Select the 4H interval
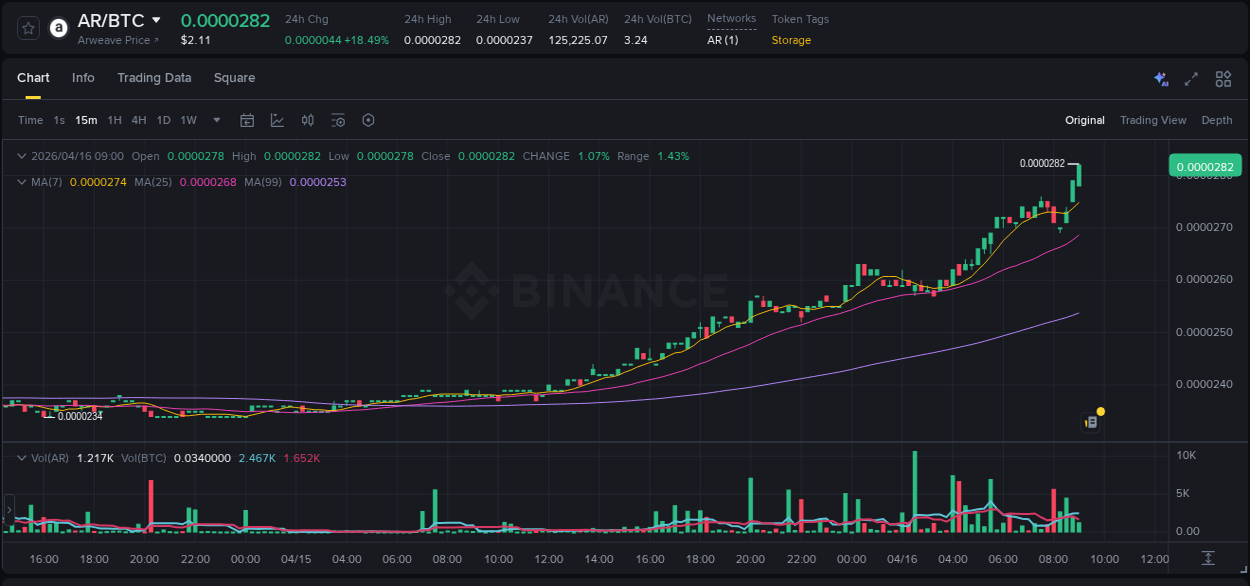The height and width of the screenshot is (586, 1250). (x=138, y=120)
